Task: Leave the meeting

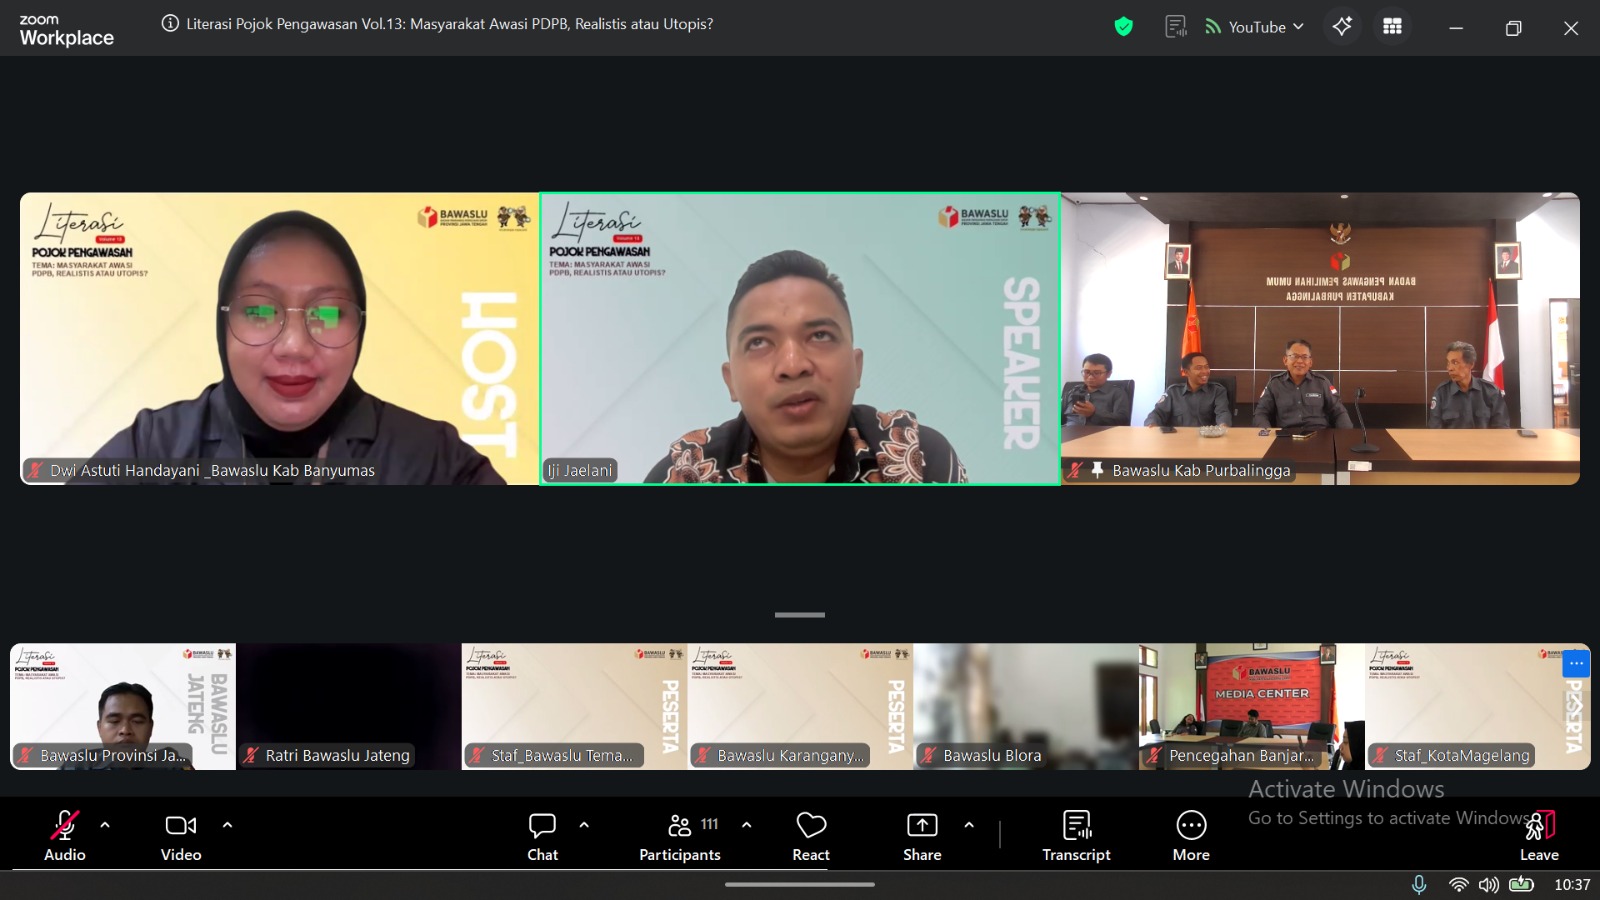Action: (1540, 835)
